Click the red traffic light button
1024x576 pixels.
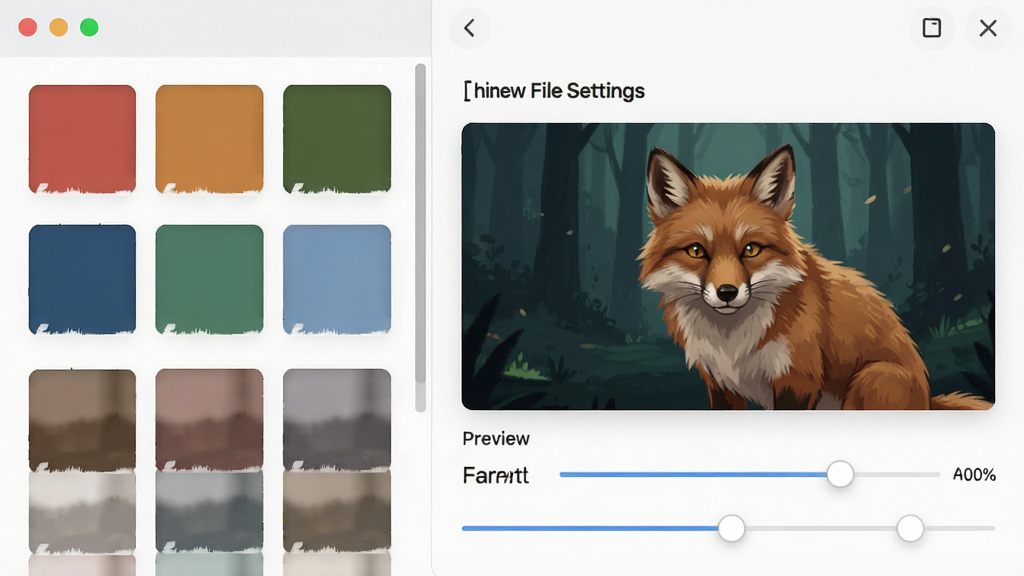[x=27, y=27]
